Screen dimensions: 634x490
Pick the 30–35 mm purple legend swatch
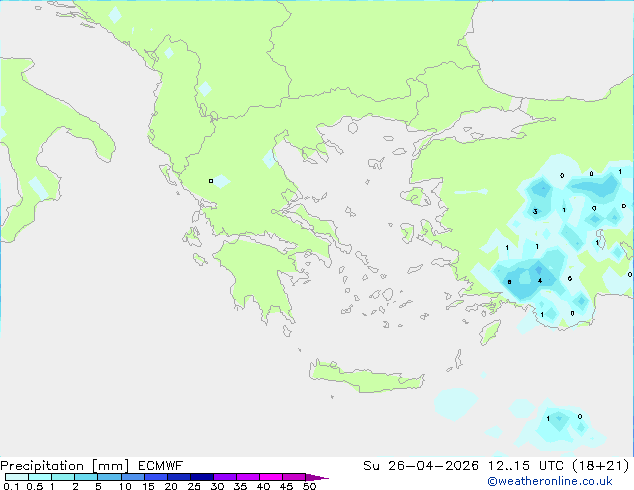(225, 477)
